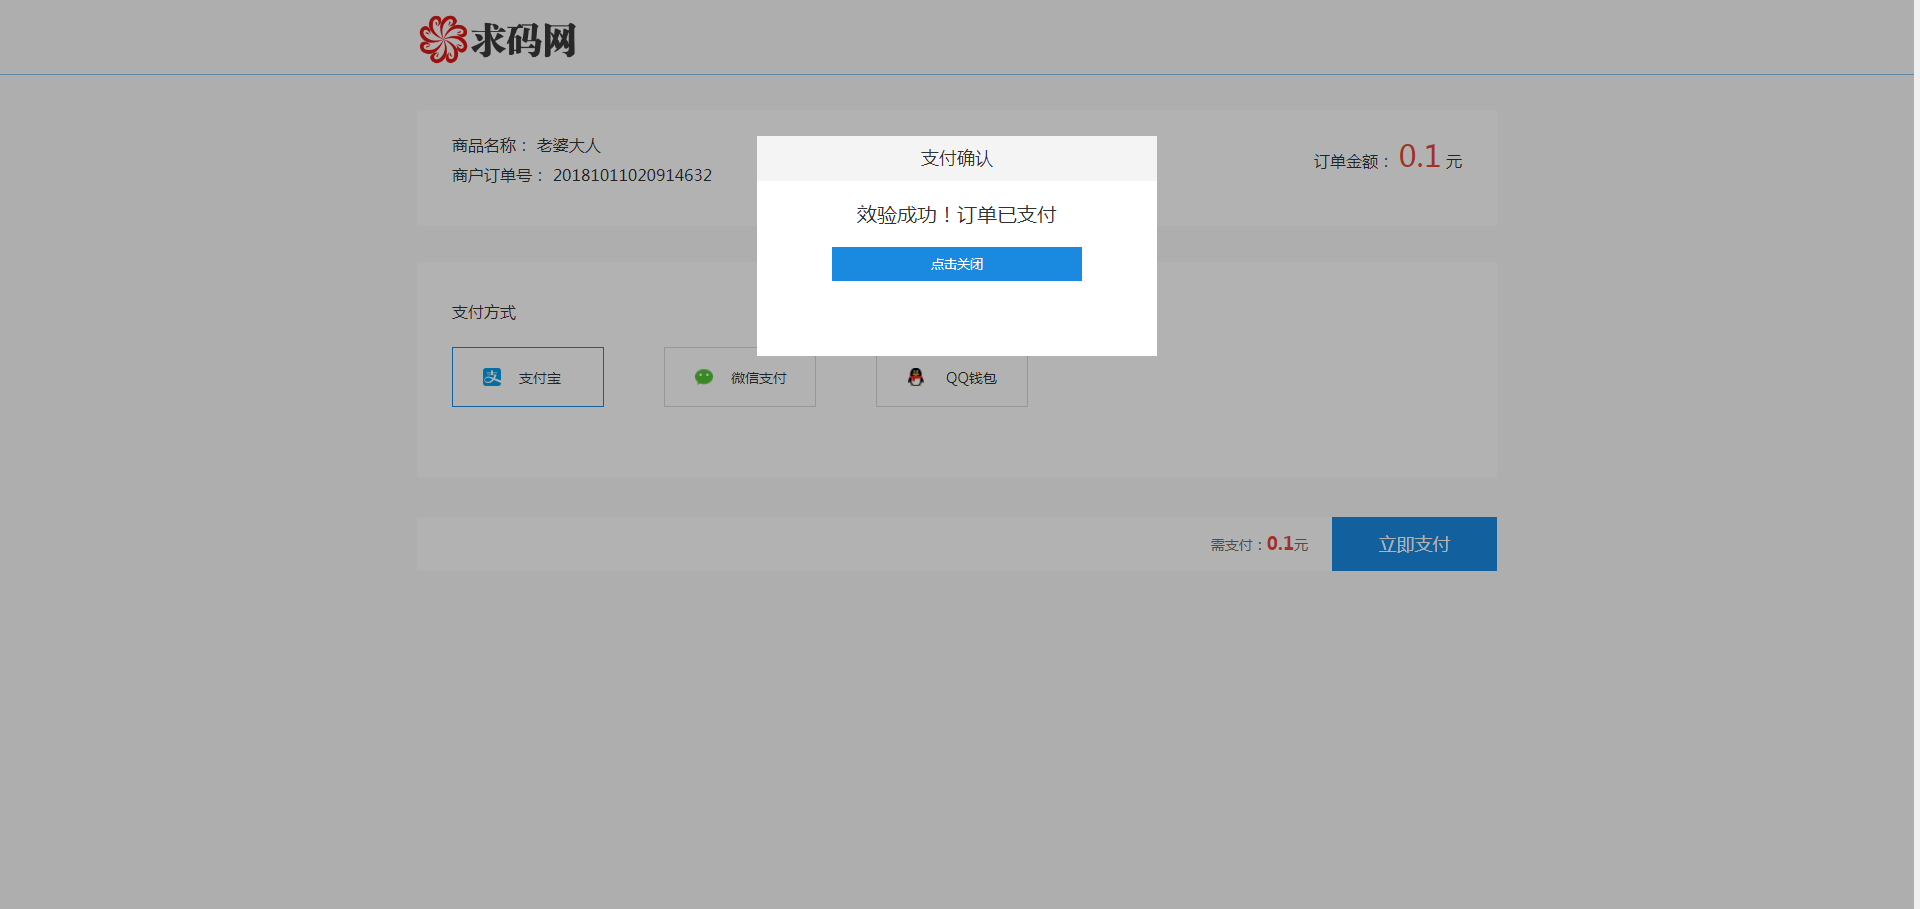Click the Alipay logo icon
Screen dimensions: 1920x909
(x=492, y=377)
